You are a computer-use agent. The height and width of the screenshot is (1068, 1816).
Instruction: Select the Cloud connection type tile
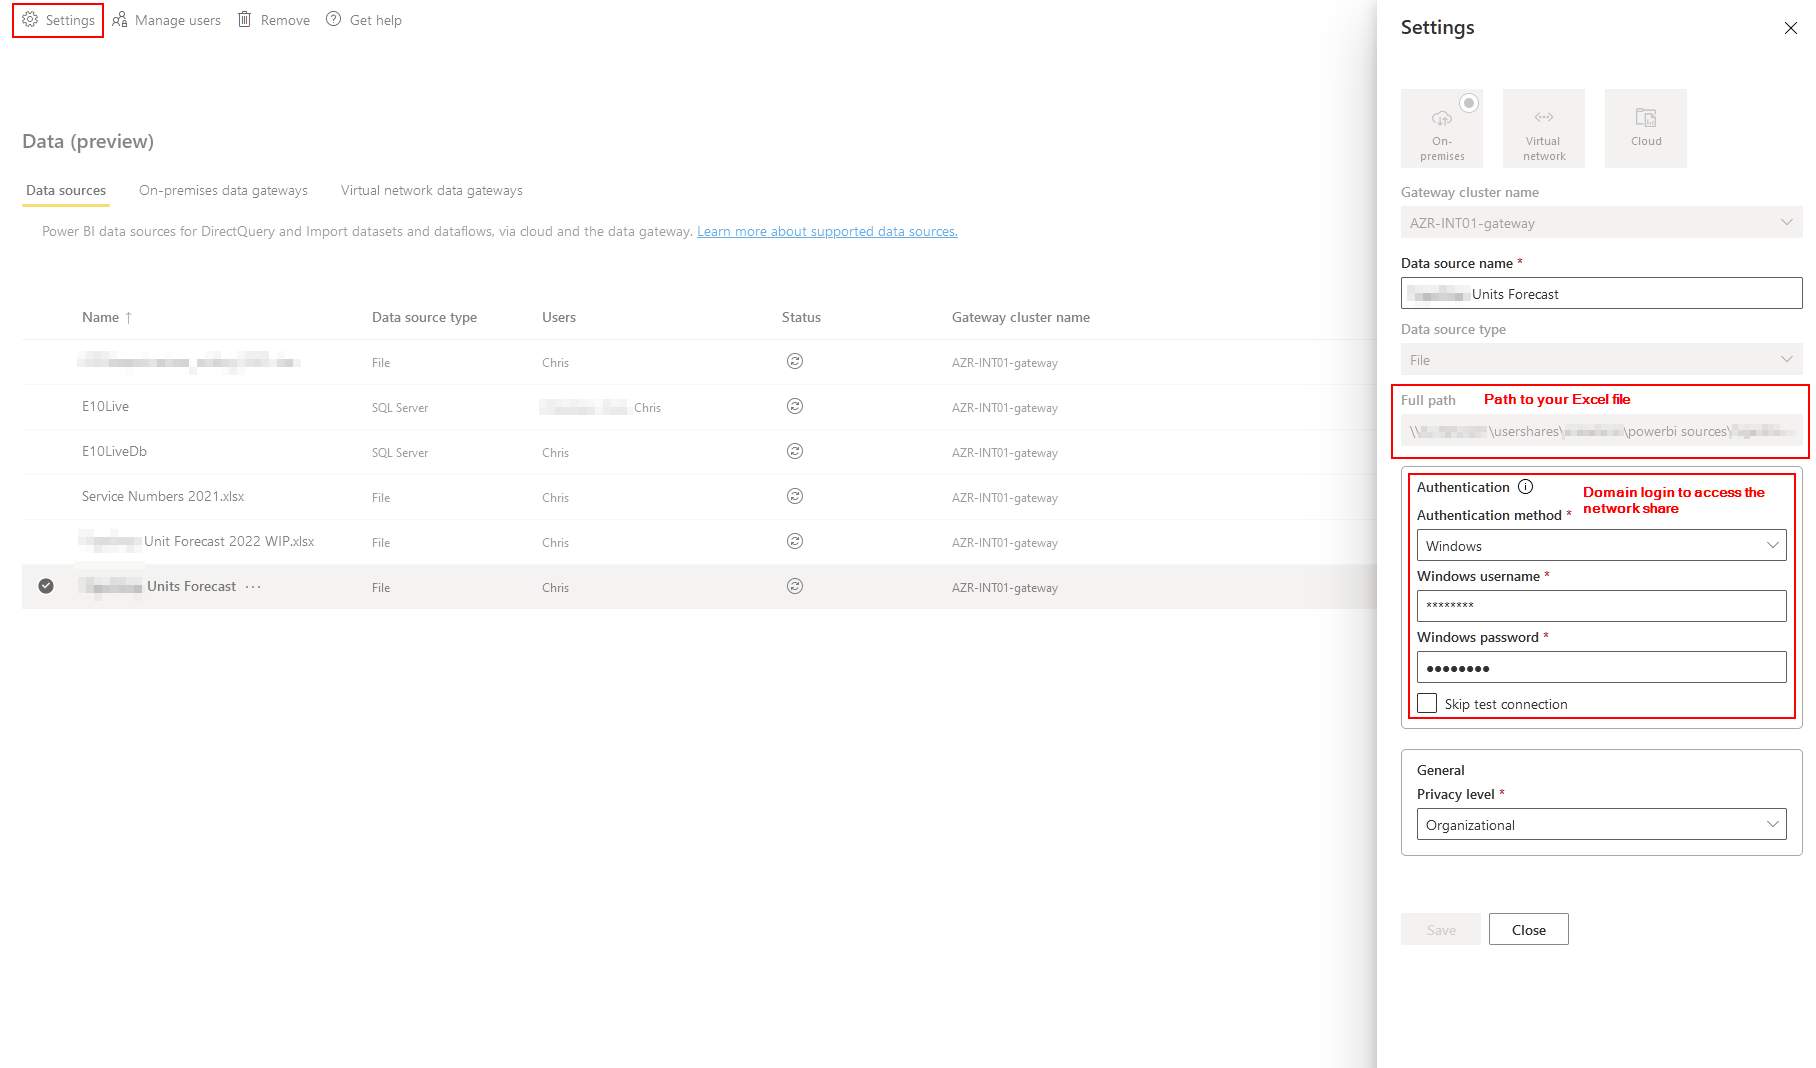(1645, 128)
